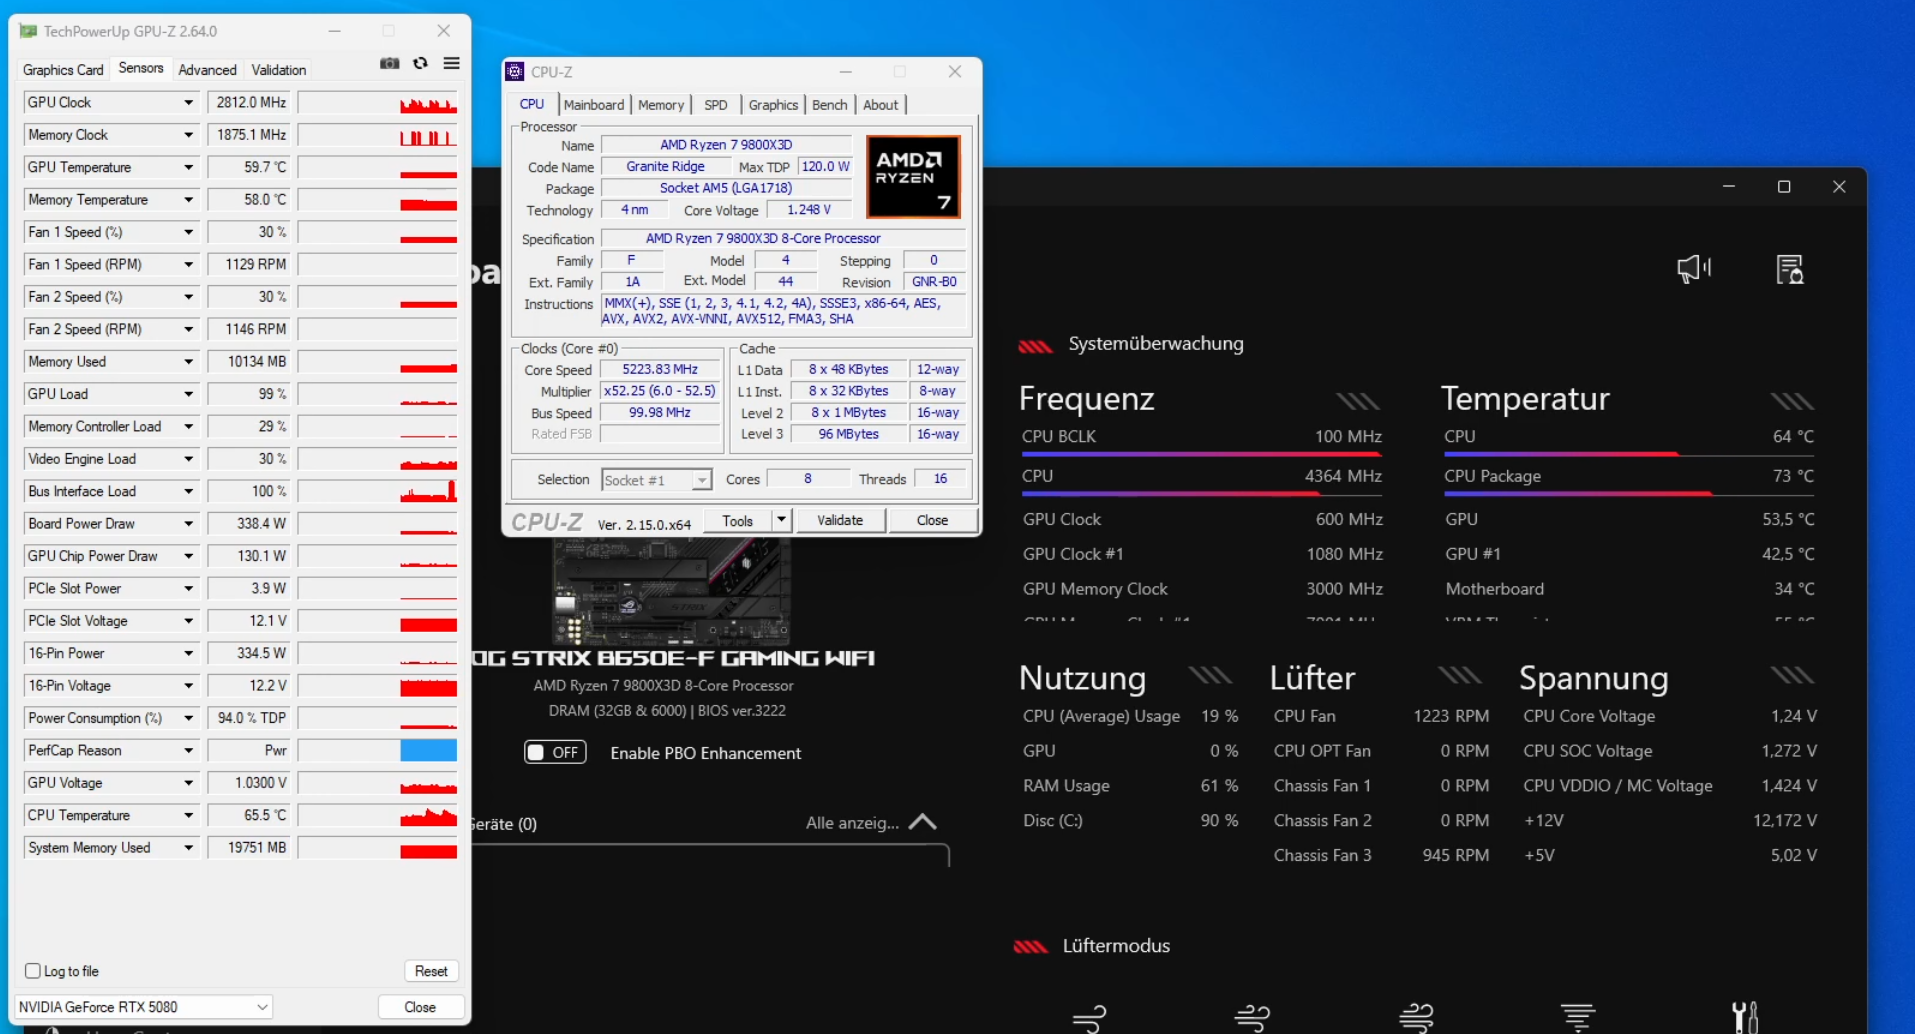Open the Fan 1 Speed (RPM) dropdown
This screenshot has height=1034, width=1915.
click(x=188, y=264)
